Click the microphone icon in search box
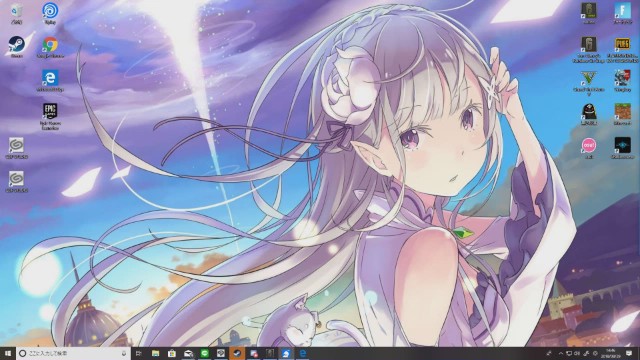The image size is (640, 360). [124, 353]
